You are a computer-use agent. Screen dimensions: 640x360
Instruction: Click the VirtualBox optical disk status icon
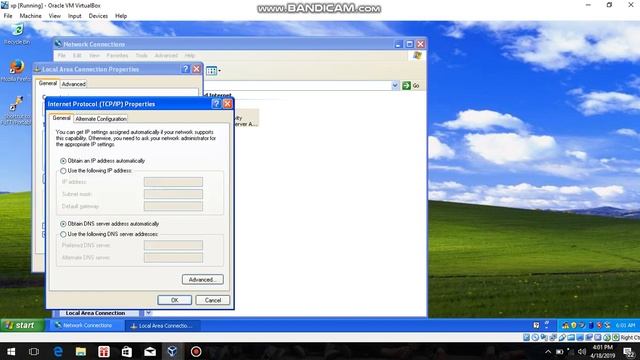tap(535, 337)
